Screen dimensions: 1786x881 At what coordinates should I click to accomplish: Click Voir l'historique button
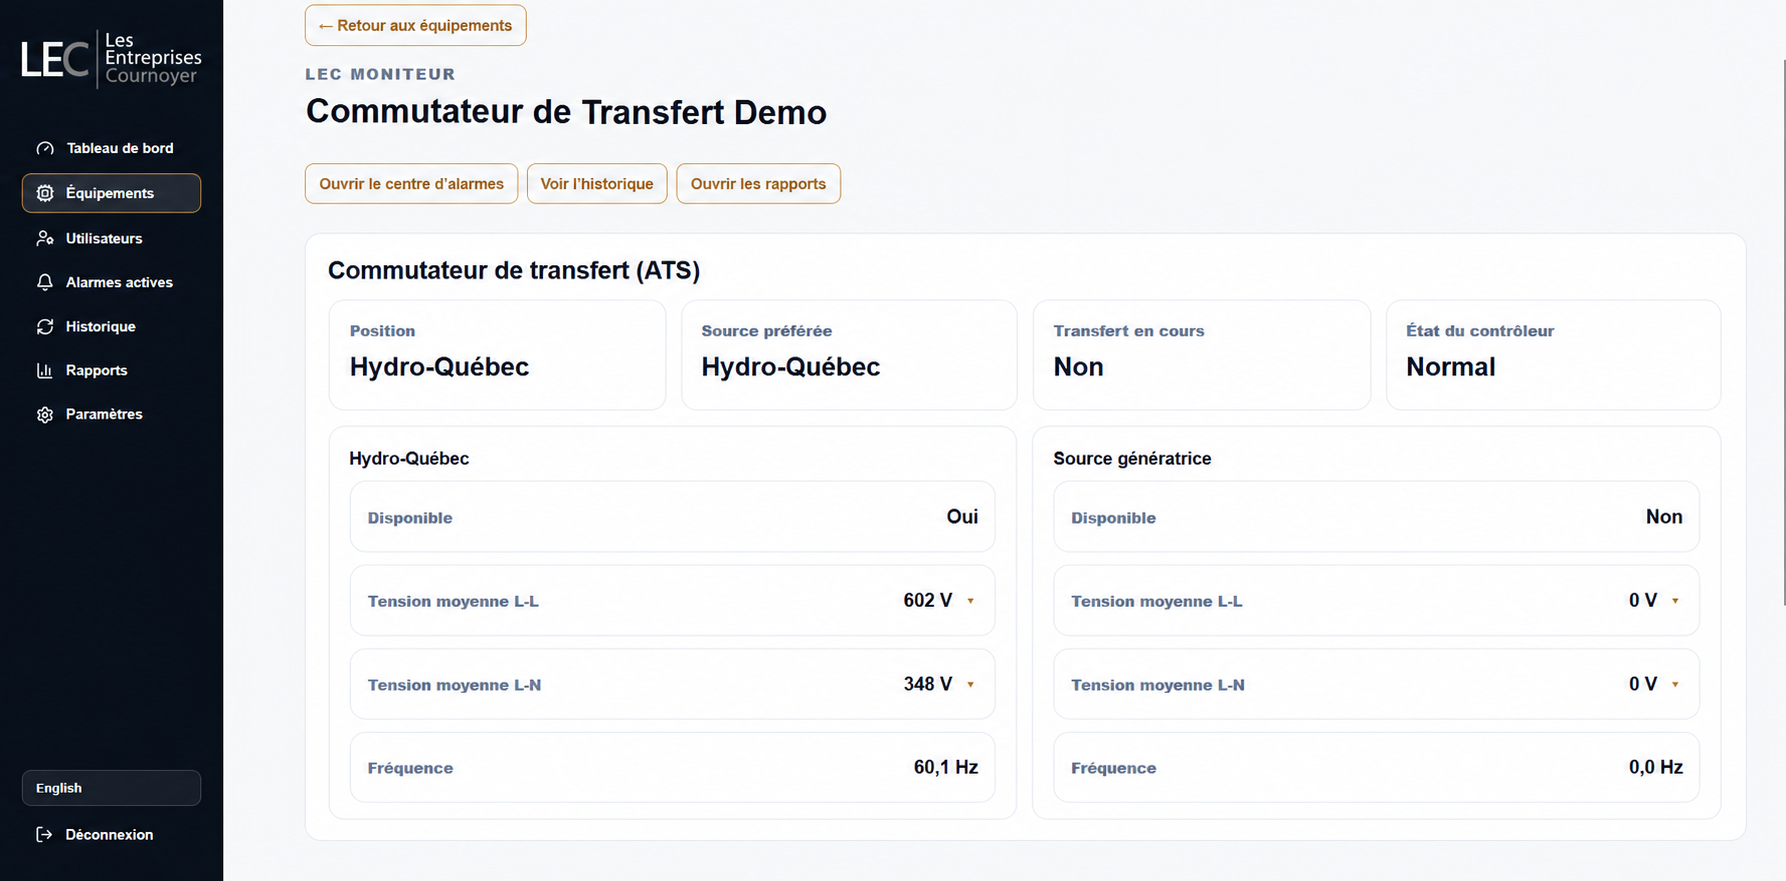tap(597, 184)
